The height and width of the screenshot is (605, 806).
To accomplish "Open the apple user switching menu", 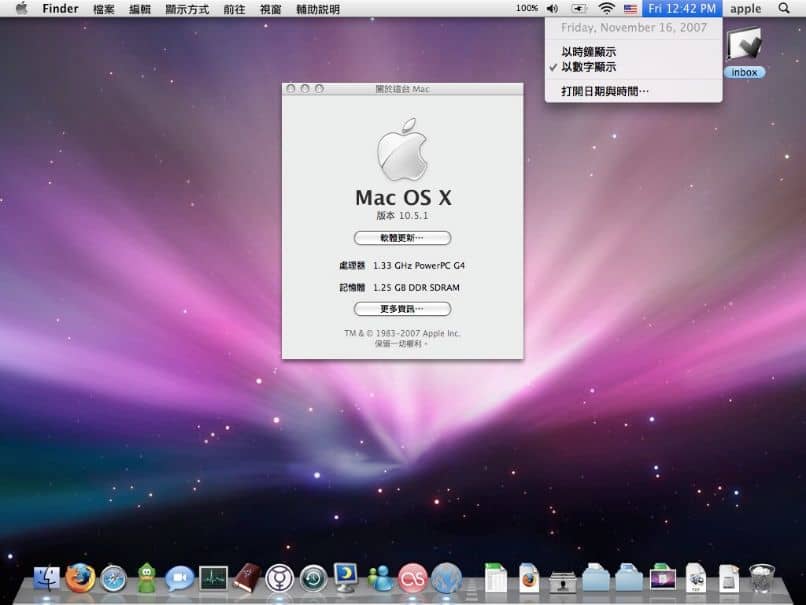I will pos(745,9).
